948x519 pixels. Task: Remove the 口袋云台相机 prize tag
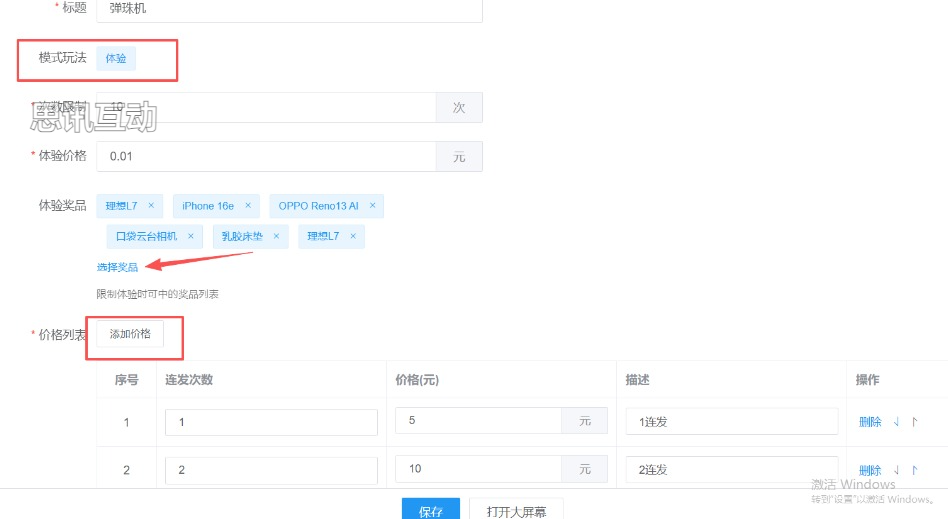(190, 237)
